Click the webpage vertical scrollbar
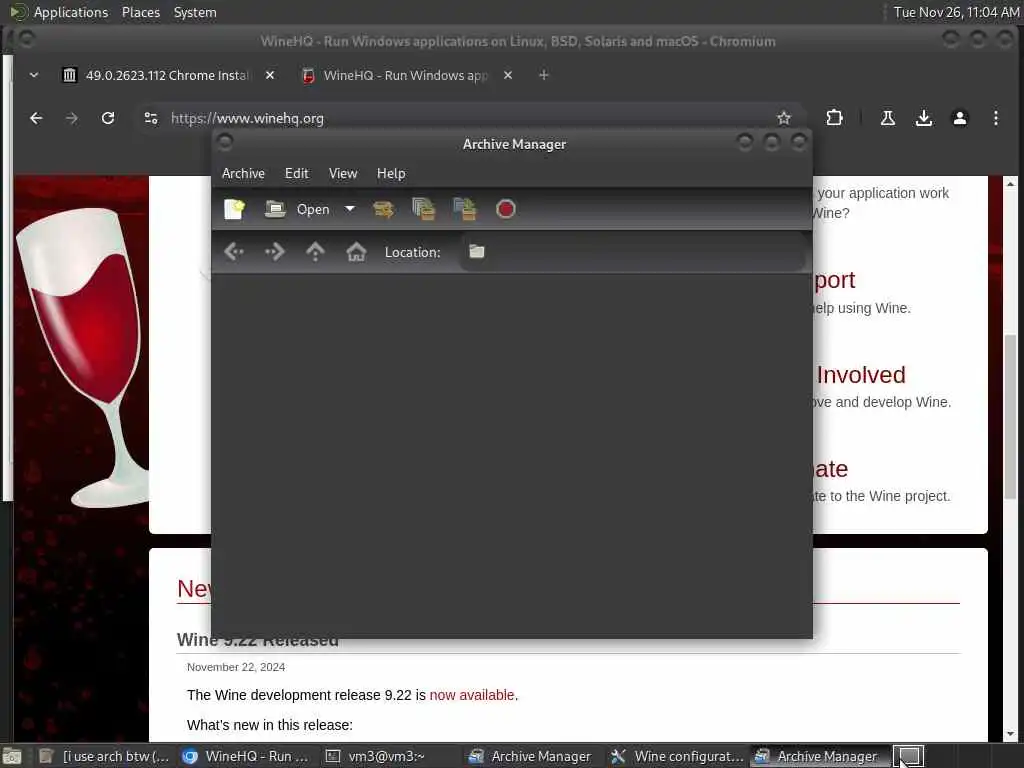 (1010, 418)
